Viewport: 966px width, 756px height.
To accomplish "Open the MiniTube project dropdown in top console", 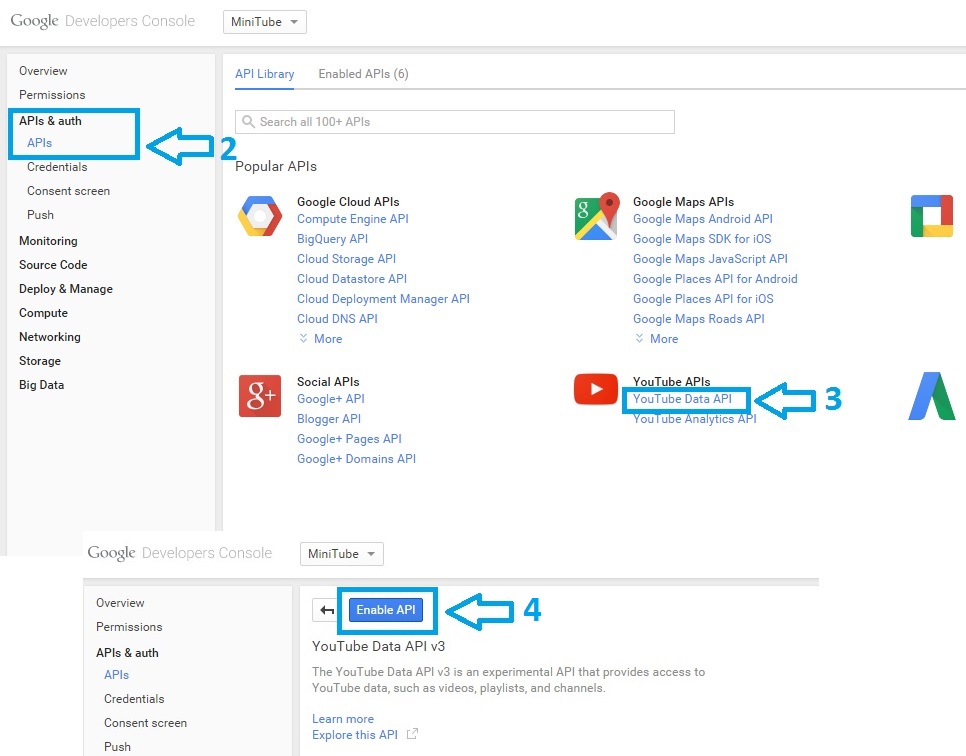I will (264, 22).
